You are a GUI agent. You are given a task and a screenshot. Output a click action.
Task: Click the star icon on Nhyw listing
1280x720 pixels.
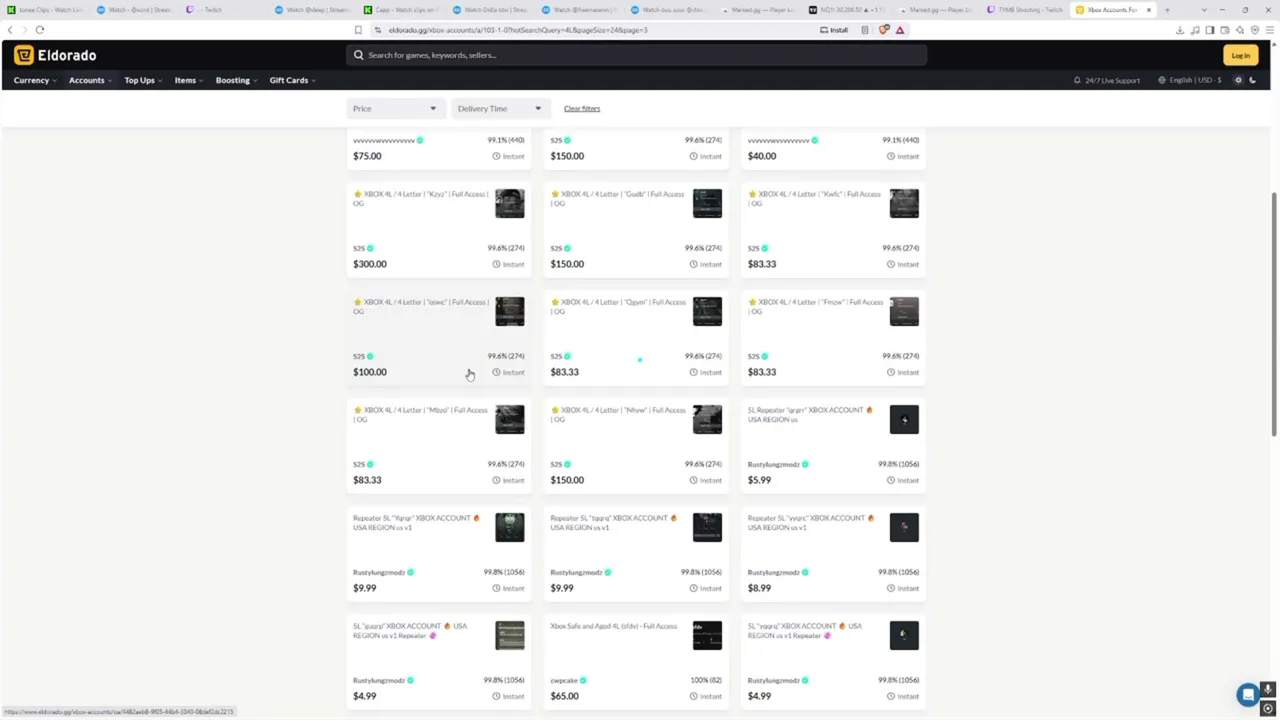[555, 410]
